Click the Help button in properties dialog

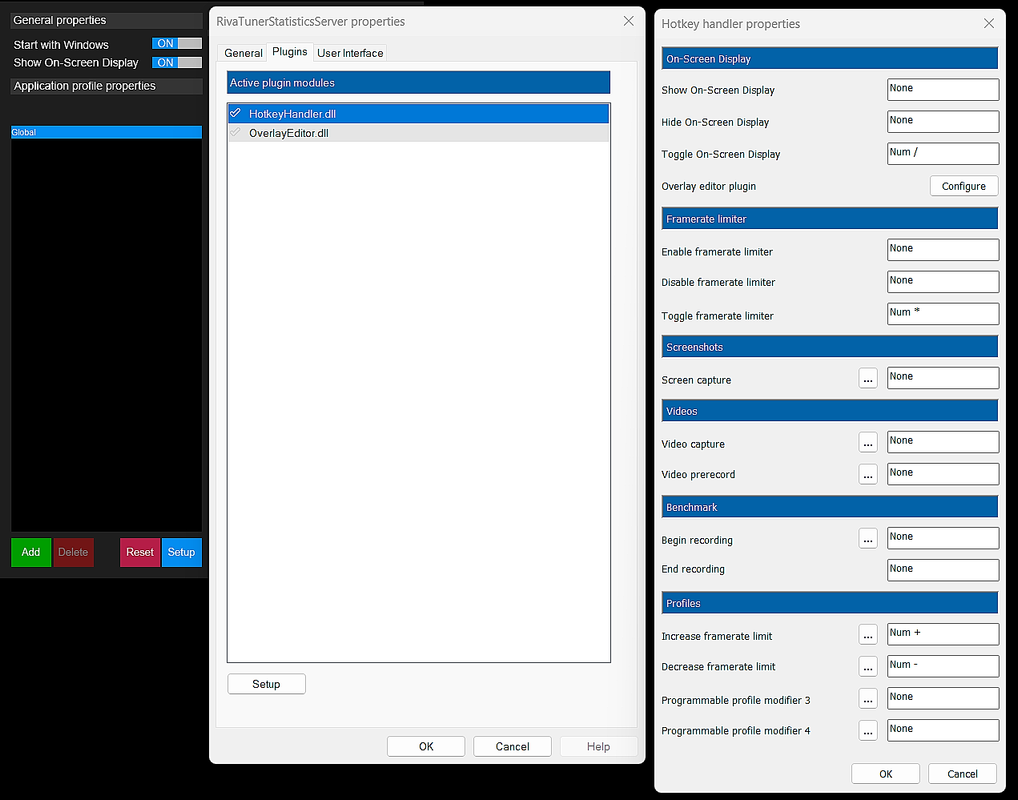point(599,746)
